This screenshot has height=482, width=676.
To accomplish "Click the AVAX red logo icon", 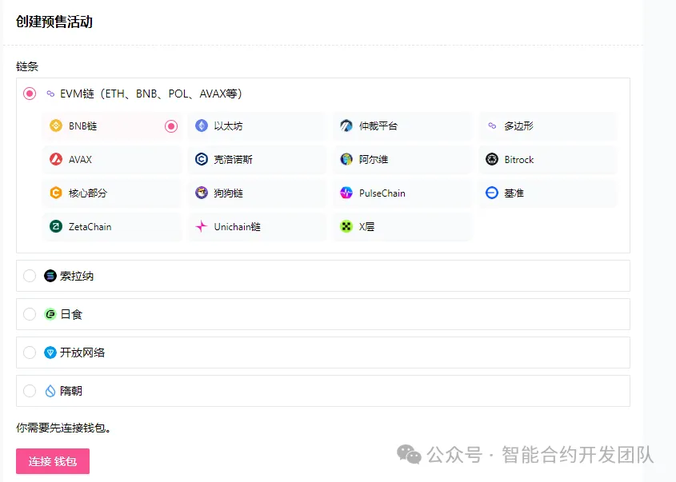I will tap(56, 160).
